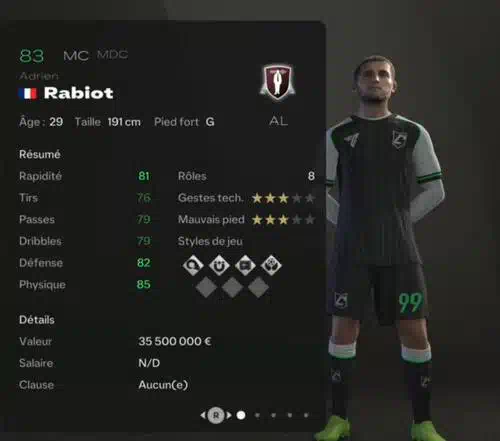Screen dimensions: 500x441
Task: Click the club crest badge above AL
Action: [278, 82]
